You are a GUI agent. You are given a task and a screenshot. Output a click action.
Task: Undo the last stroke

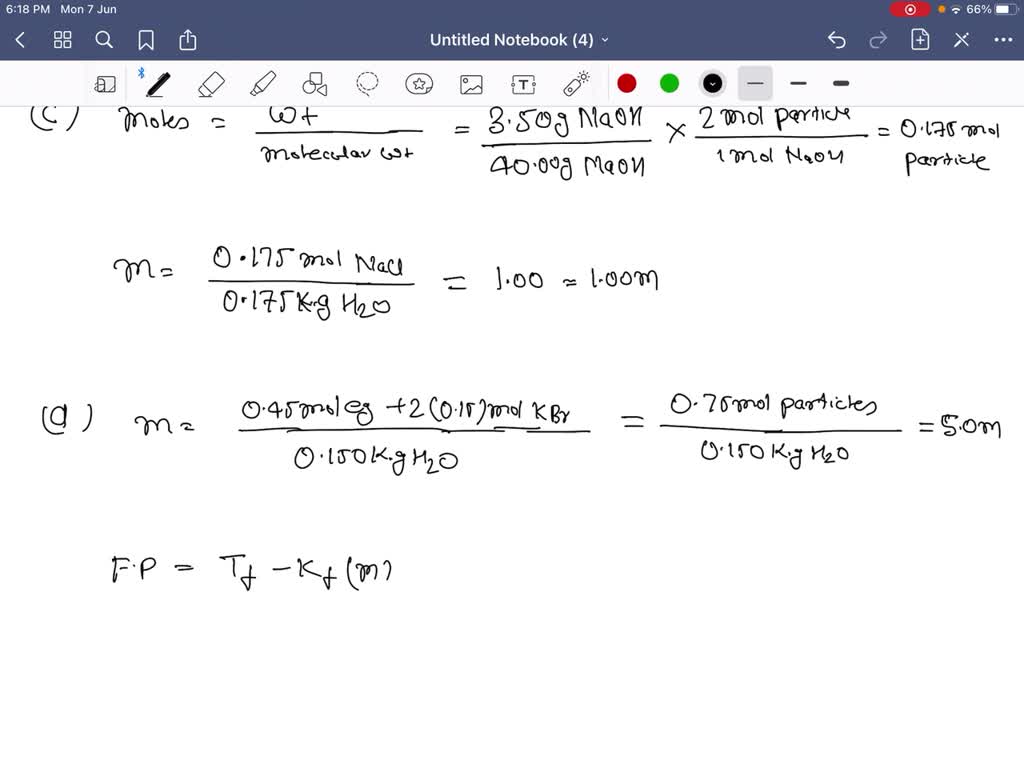point(837,40)
